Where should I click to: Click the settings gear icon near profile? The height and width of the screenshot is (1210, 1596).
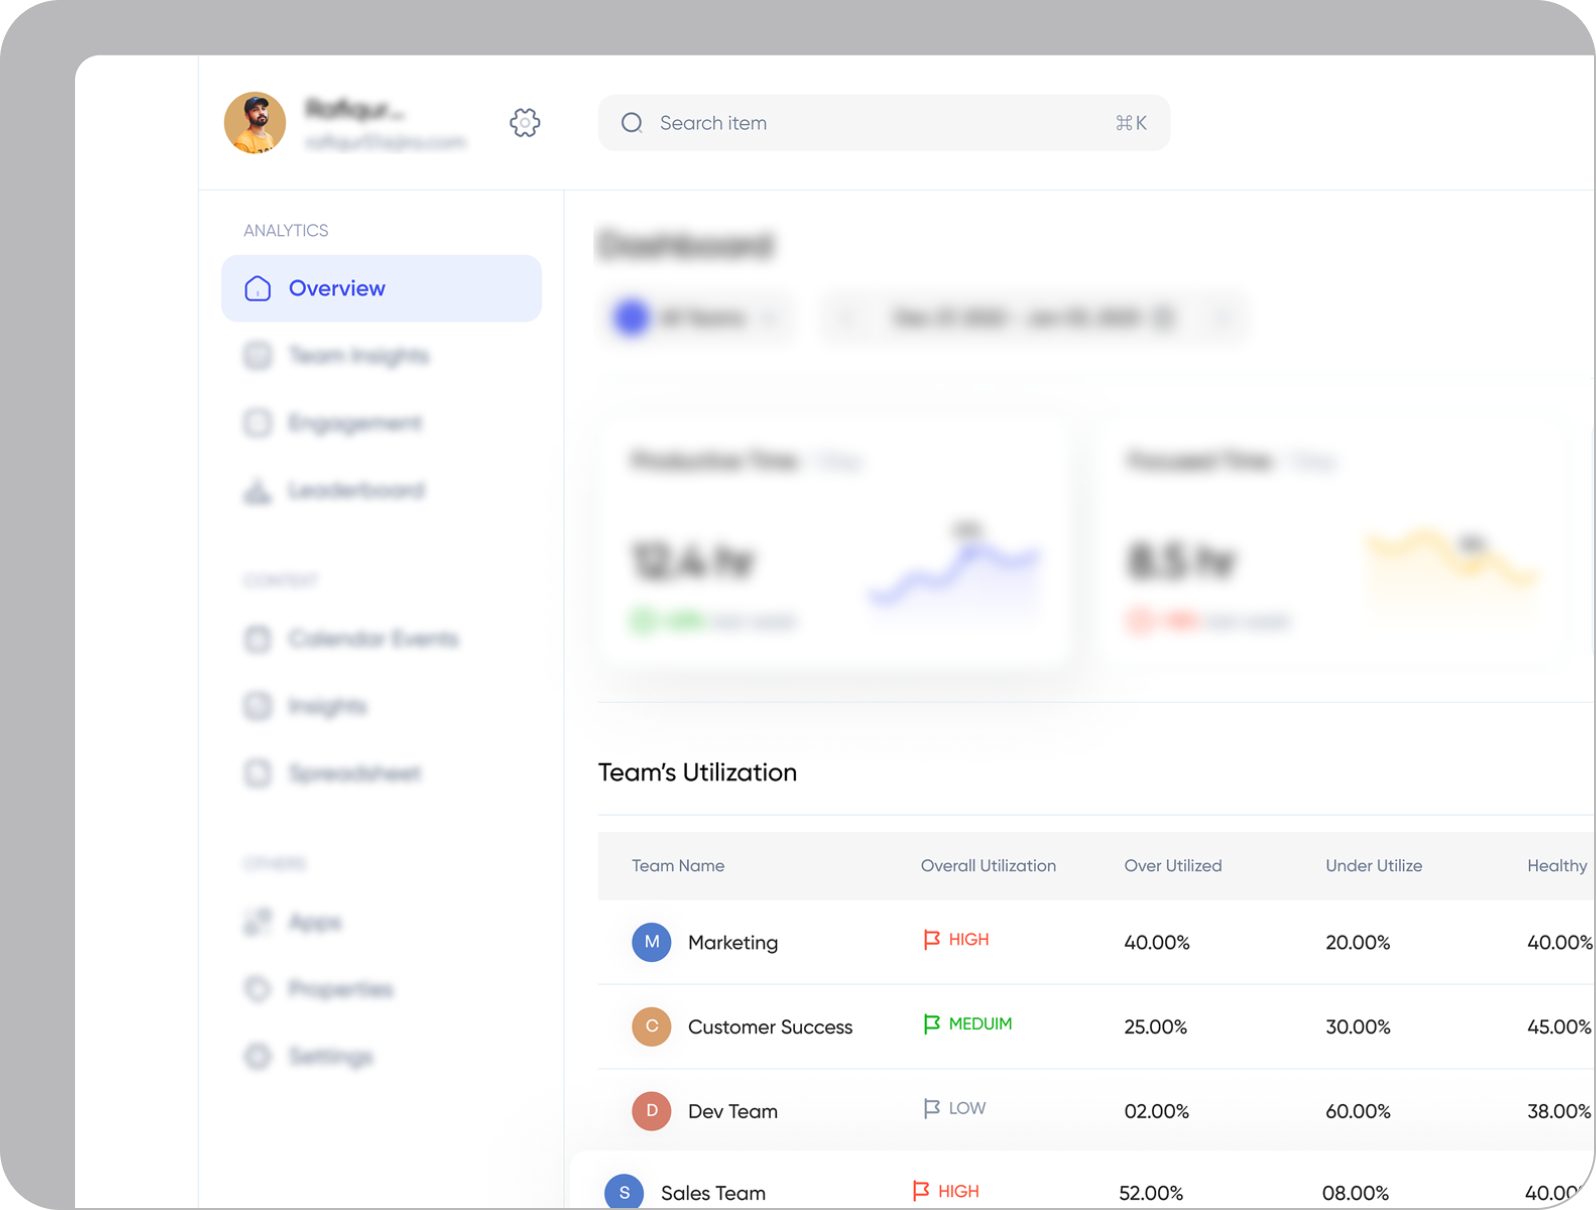[x=524, y=123]
